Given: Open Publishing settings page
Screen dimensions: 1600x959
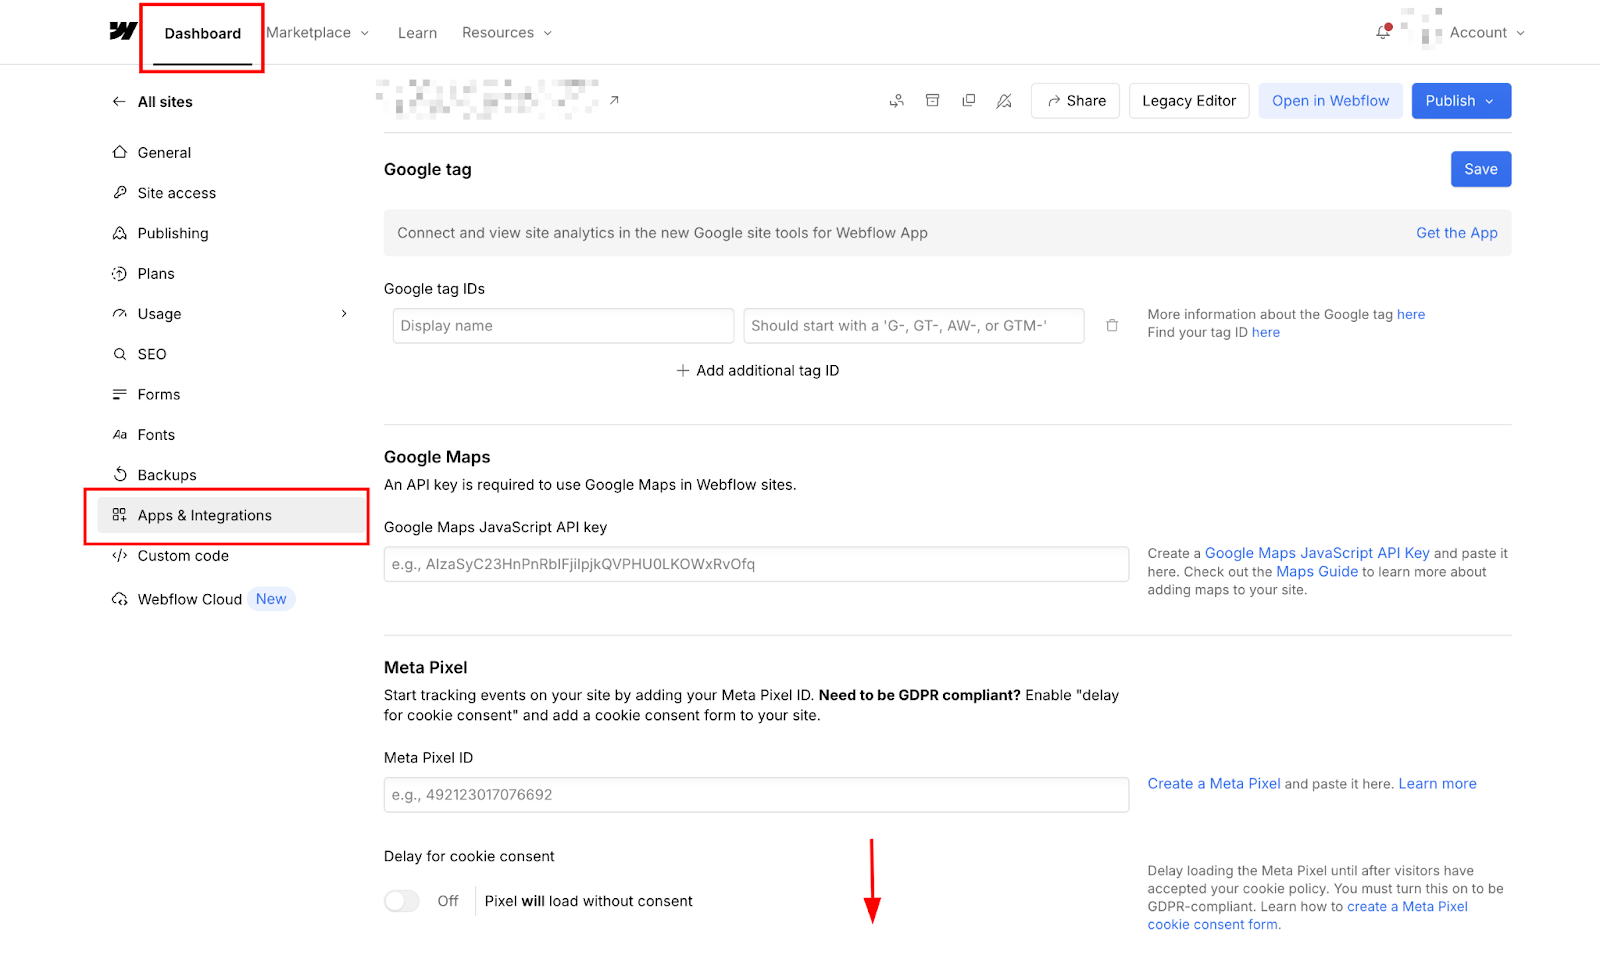Looking at the screenshot, I should pos(173,233).
